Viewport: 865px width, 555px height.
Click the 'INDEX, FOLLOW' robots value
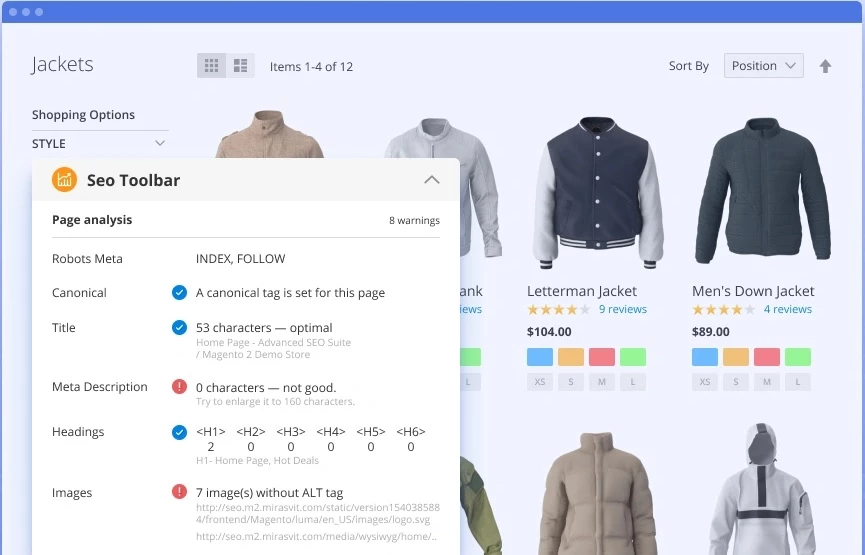click(x=241, y=259)
